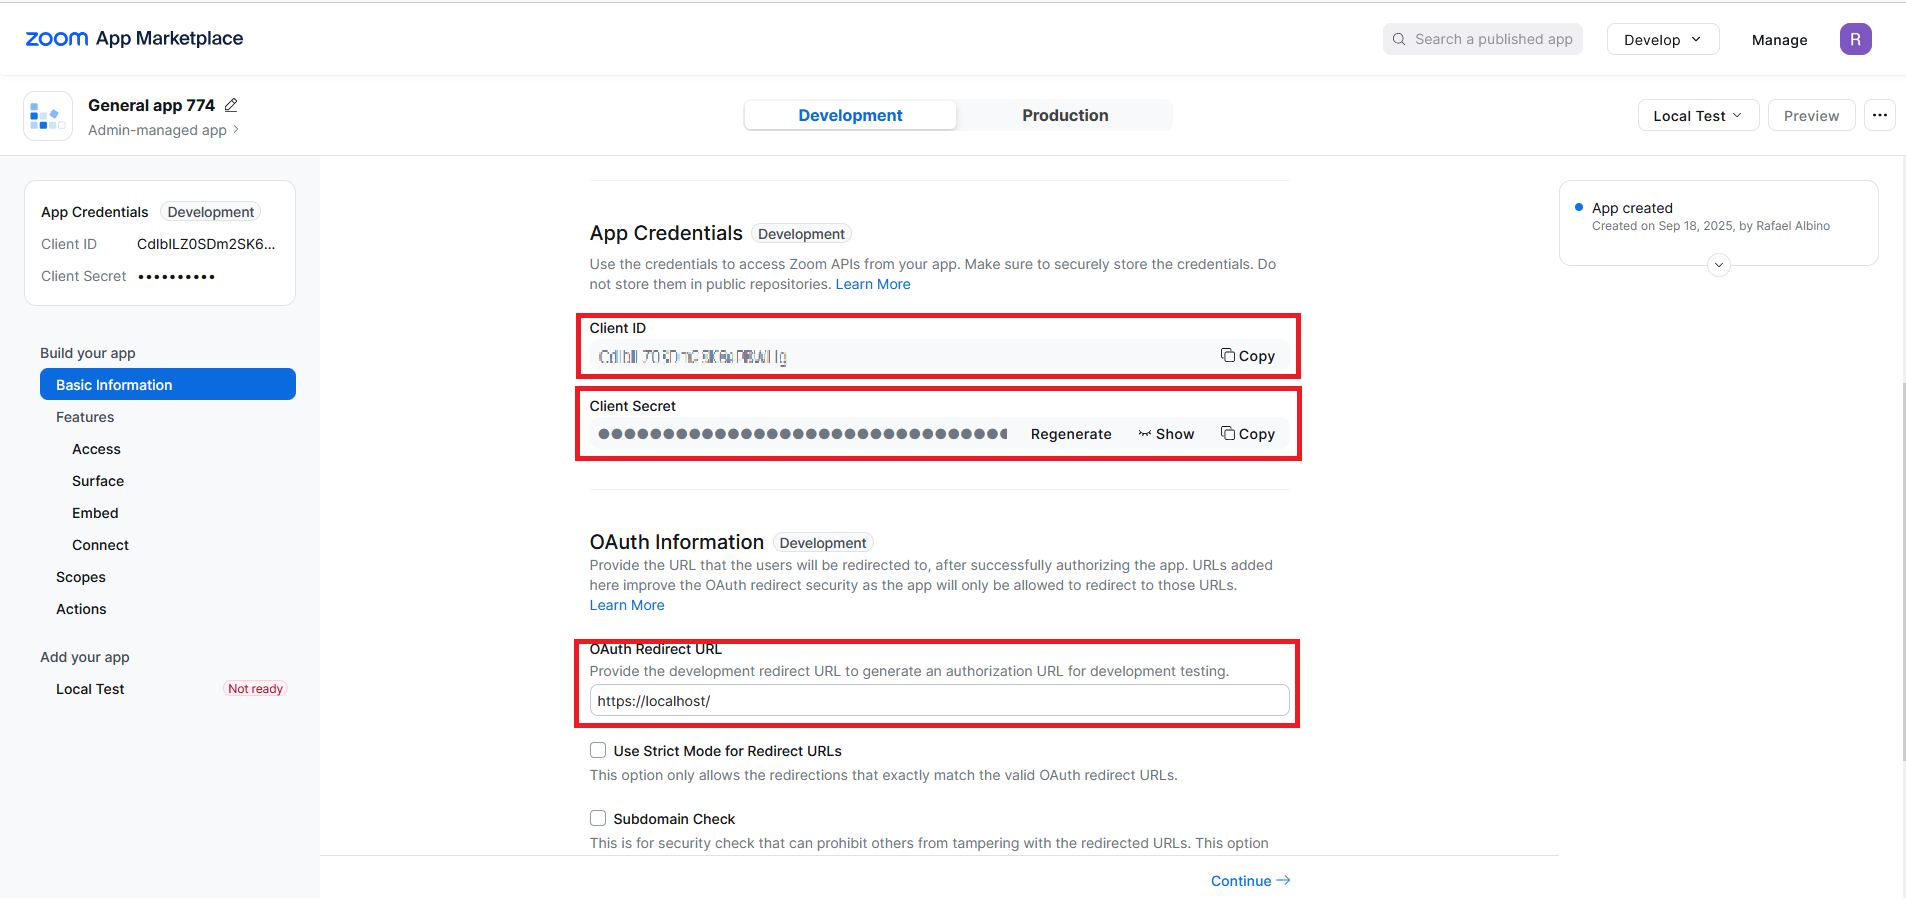Show the hidden Client Secret
This screenshot has height=899, width=1906.
(1166, 434)
